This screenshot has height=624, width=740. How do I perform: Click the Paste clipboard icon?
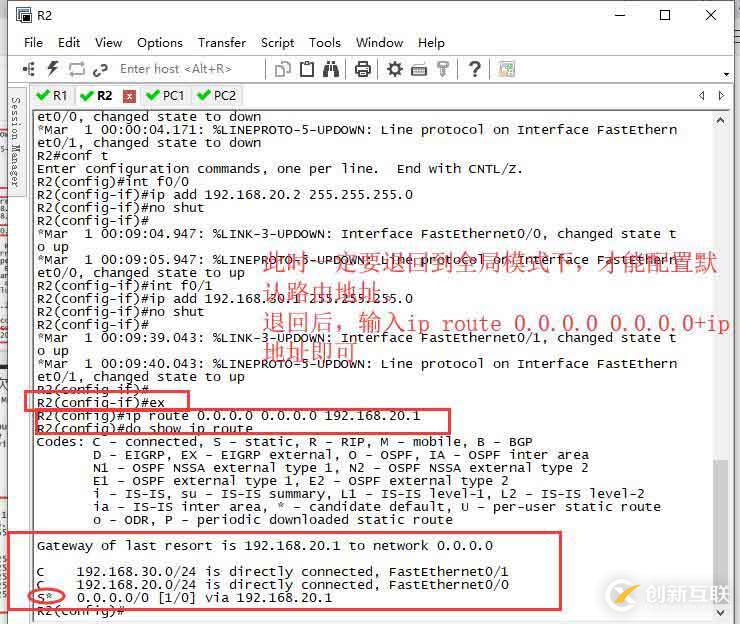[307, 69]
